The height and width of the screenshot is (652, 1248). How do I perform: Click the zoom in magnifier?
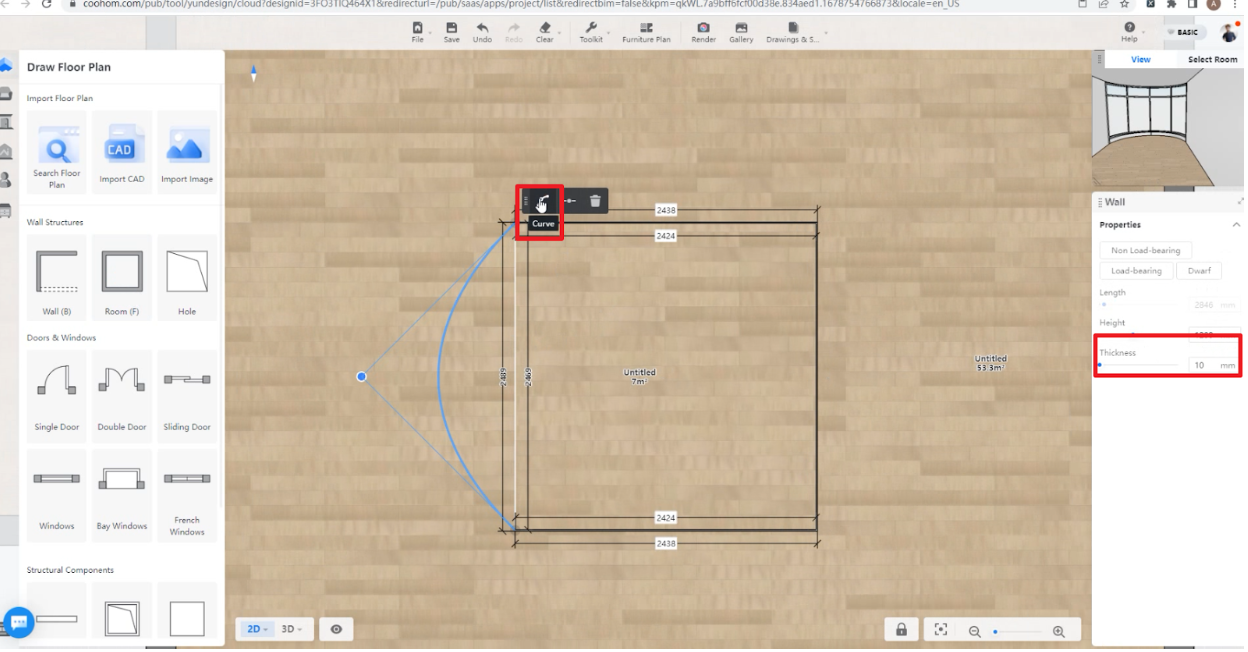[1059, 632]
